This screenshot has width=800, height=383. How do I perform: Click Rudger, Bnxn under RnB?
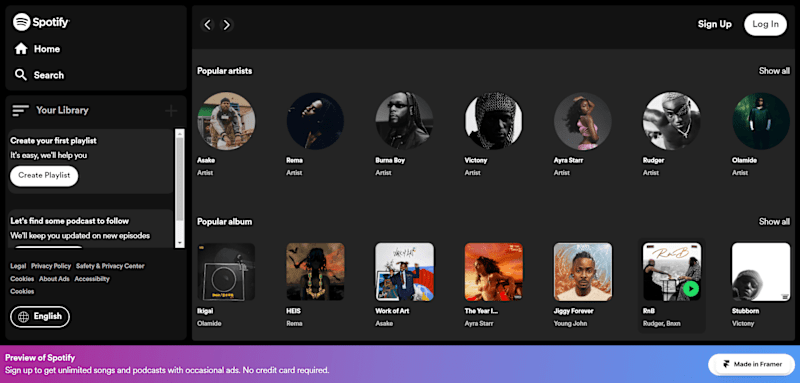point(663,323)
